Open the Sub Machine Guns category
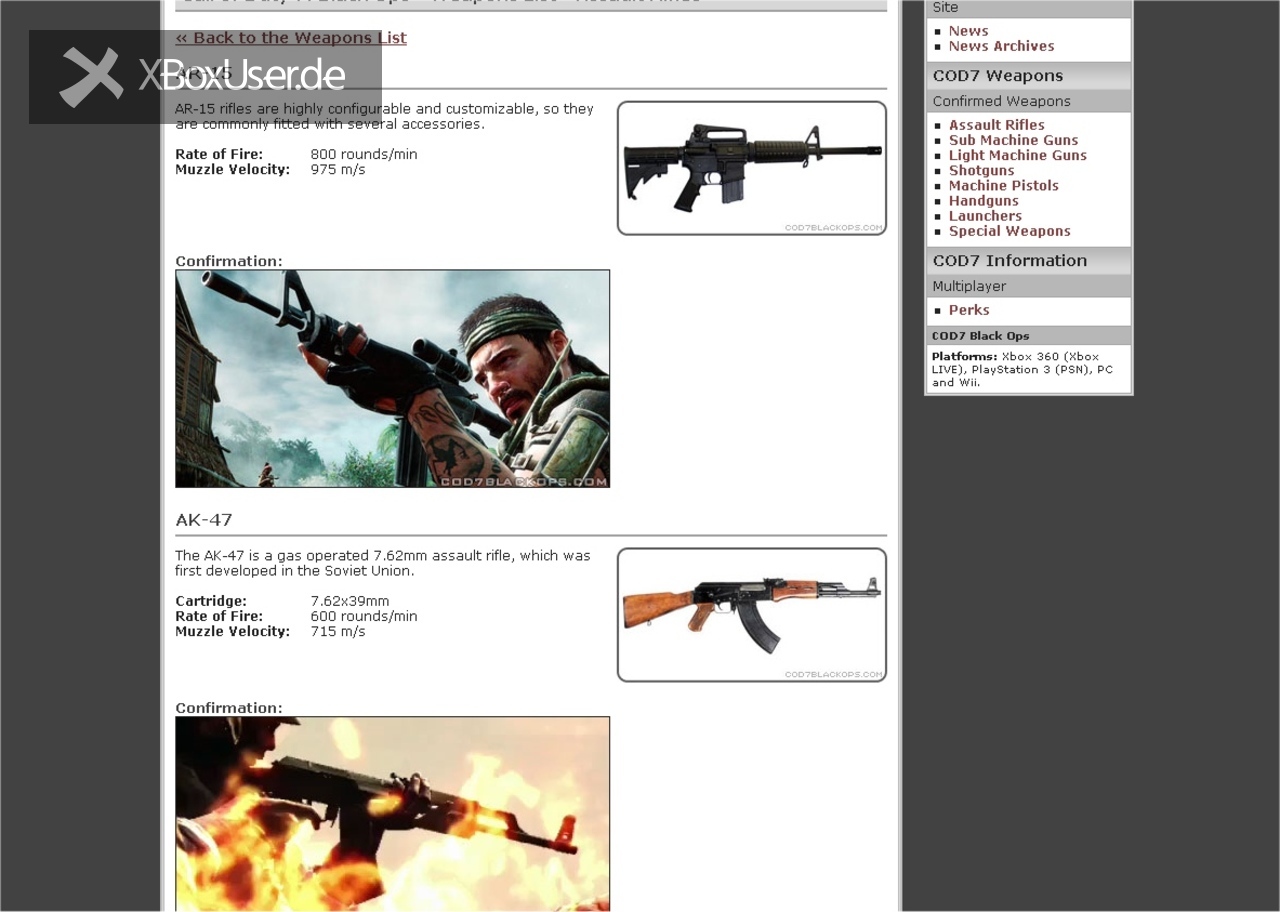 tap(1013, 140)
